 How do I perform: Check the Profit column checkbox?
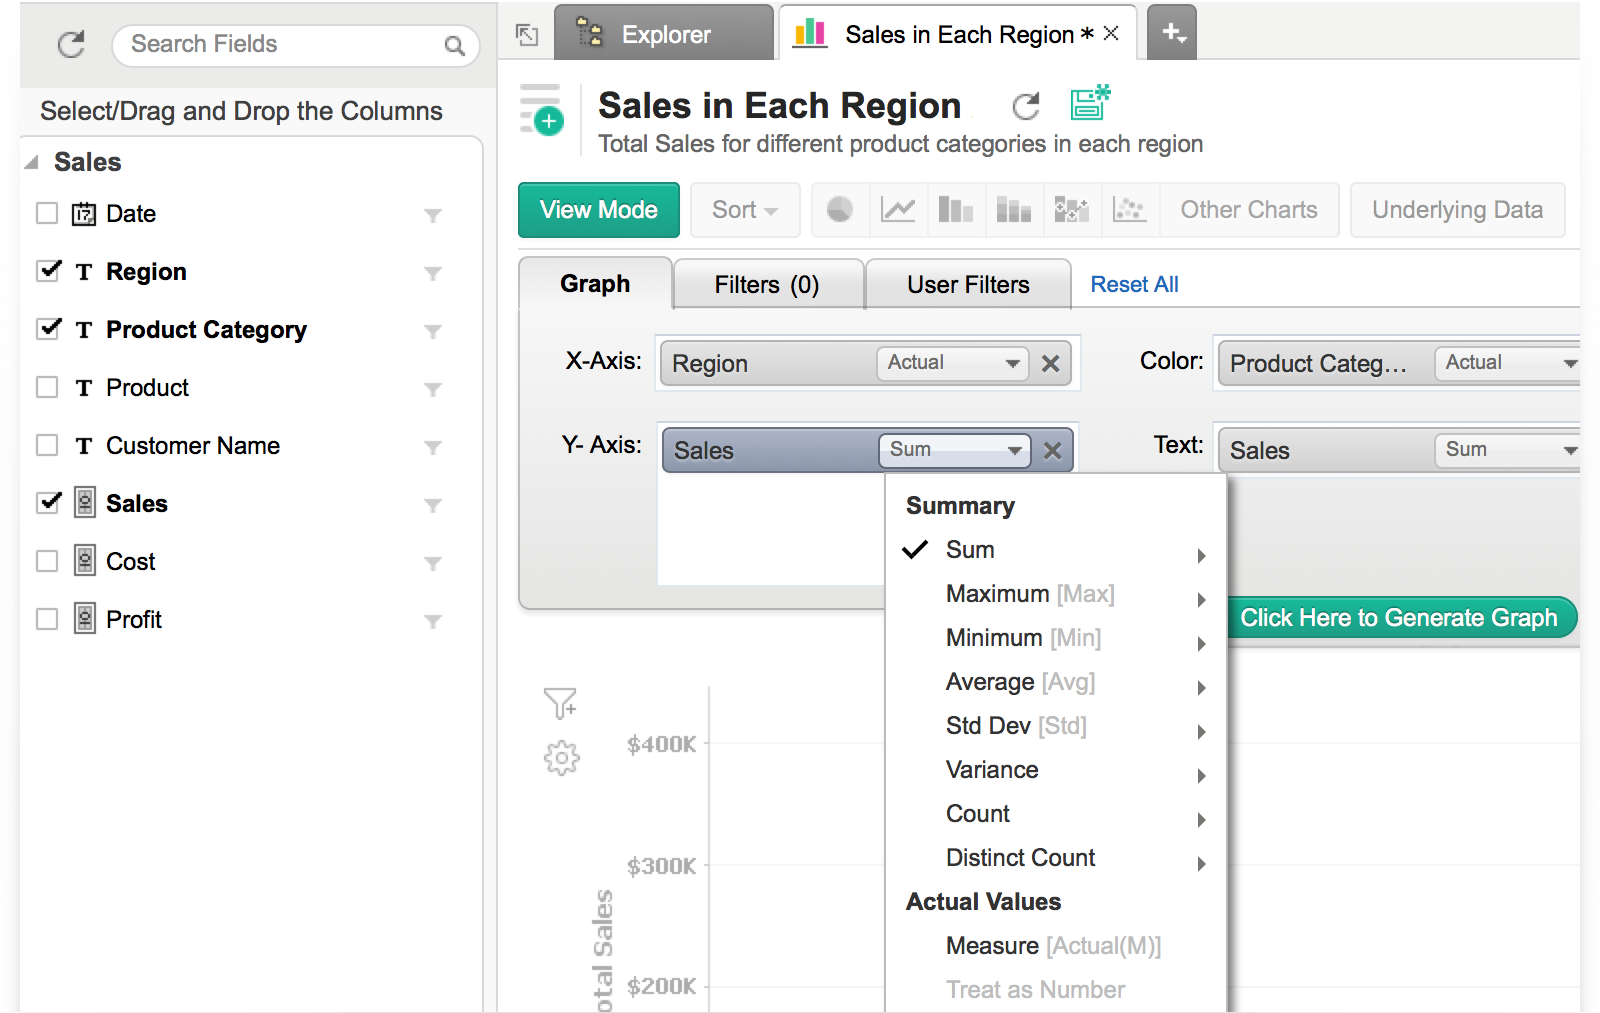47,619
